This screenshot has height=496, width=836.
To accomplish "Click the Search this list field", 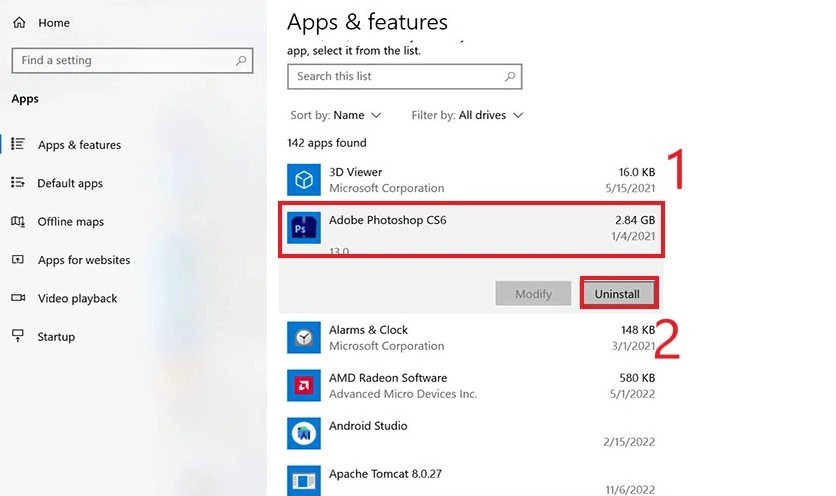I will tap(395, 76).
